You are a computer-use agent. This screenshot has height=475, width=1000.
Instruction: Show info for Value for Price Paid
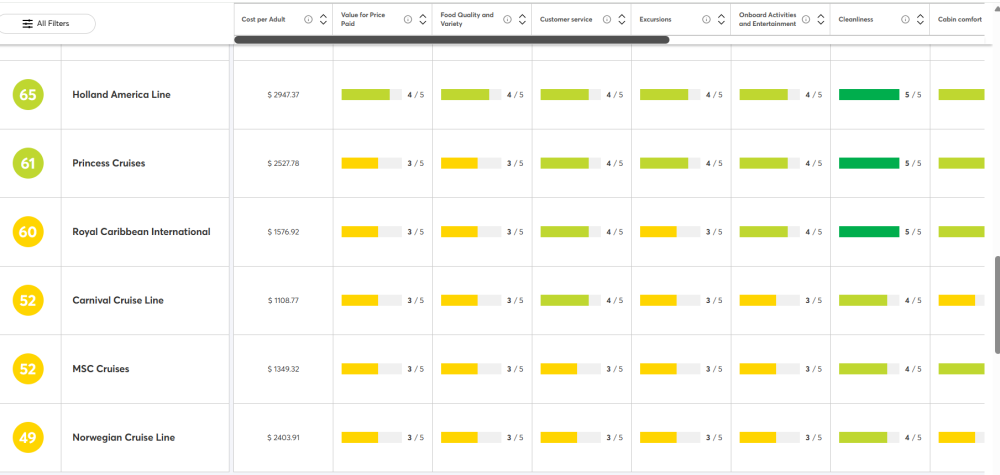pos(408,20)
